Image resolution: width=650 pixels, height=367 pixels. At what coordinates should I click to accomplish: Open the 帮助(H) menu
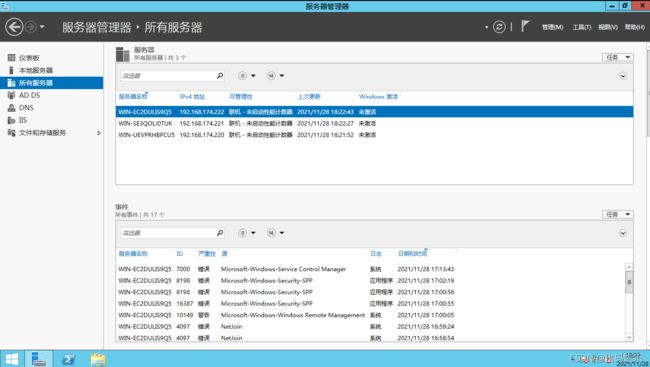coord(635,27)
